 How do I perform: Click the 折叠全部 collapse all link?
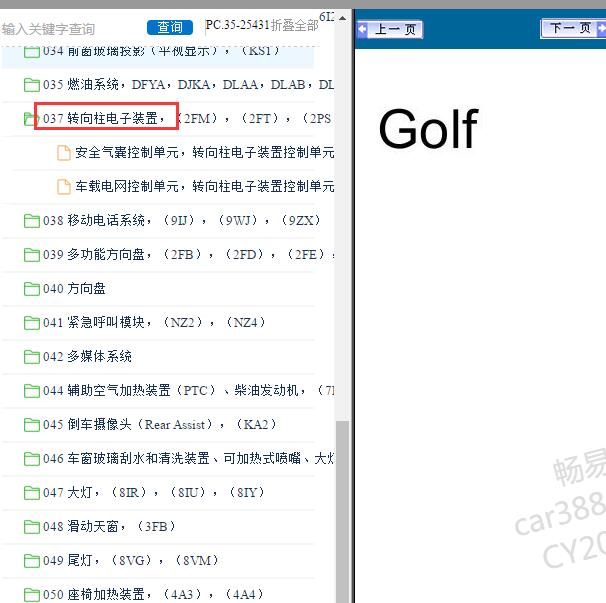pyautogui.click(x=294, y=25)
